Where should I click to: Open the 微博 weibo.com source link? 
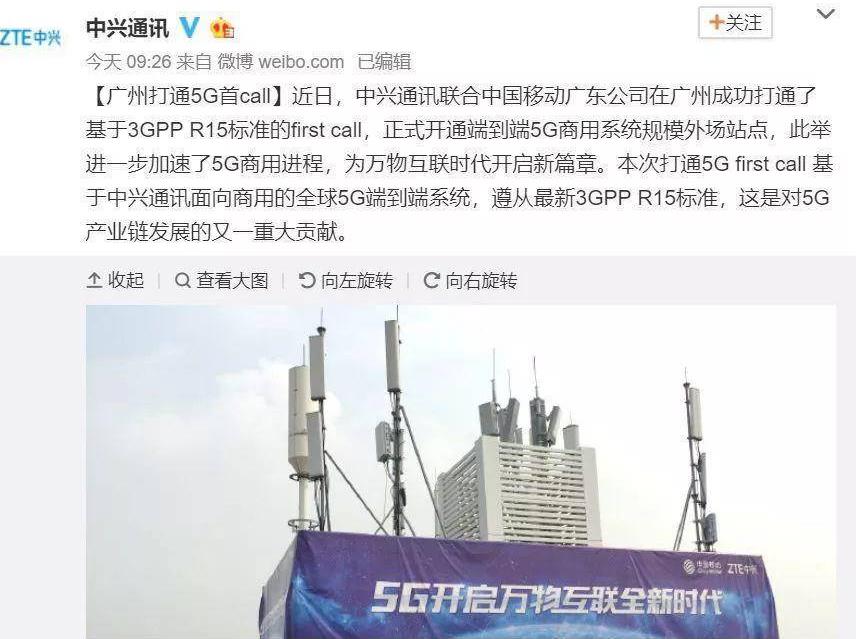[281, 62]
